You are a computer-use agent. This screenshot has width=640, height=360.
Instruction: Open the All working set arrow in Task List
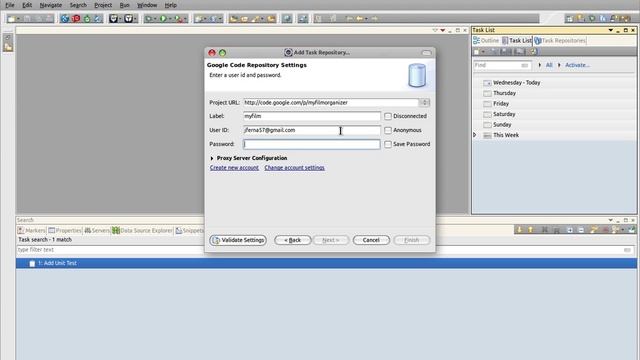coord(540,65)
